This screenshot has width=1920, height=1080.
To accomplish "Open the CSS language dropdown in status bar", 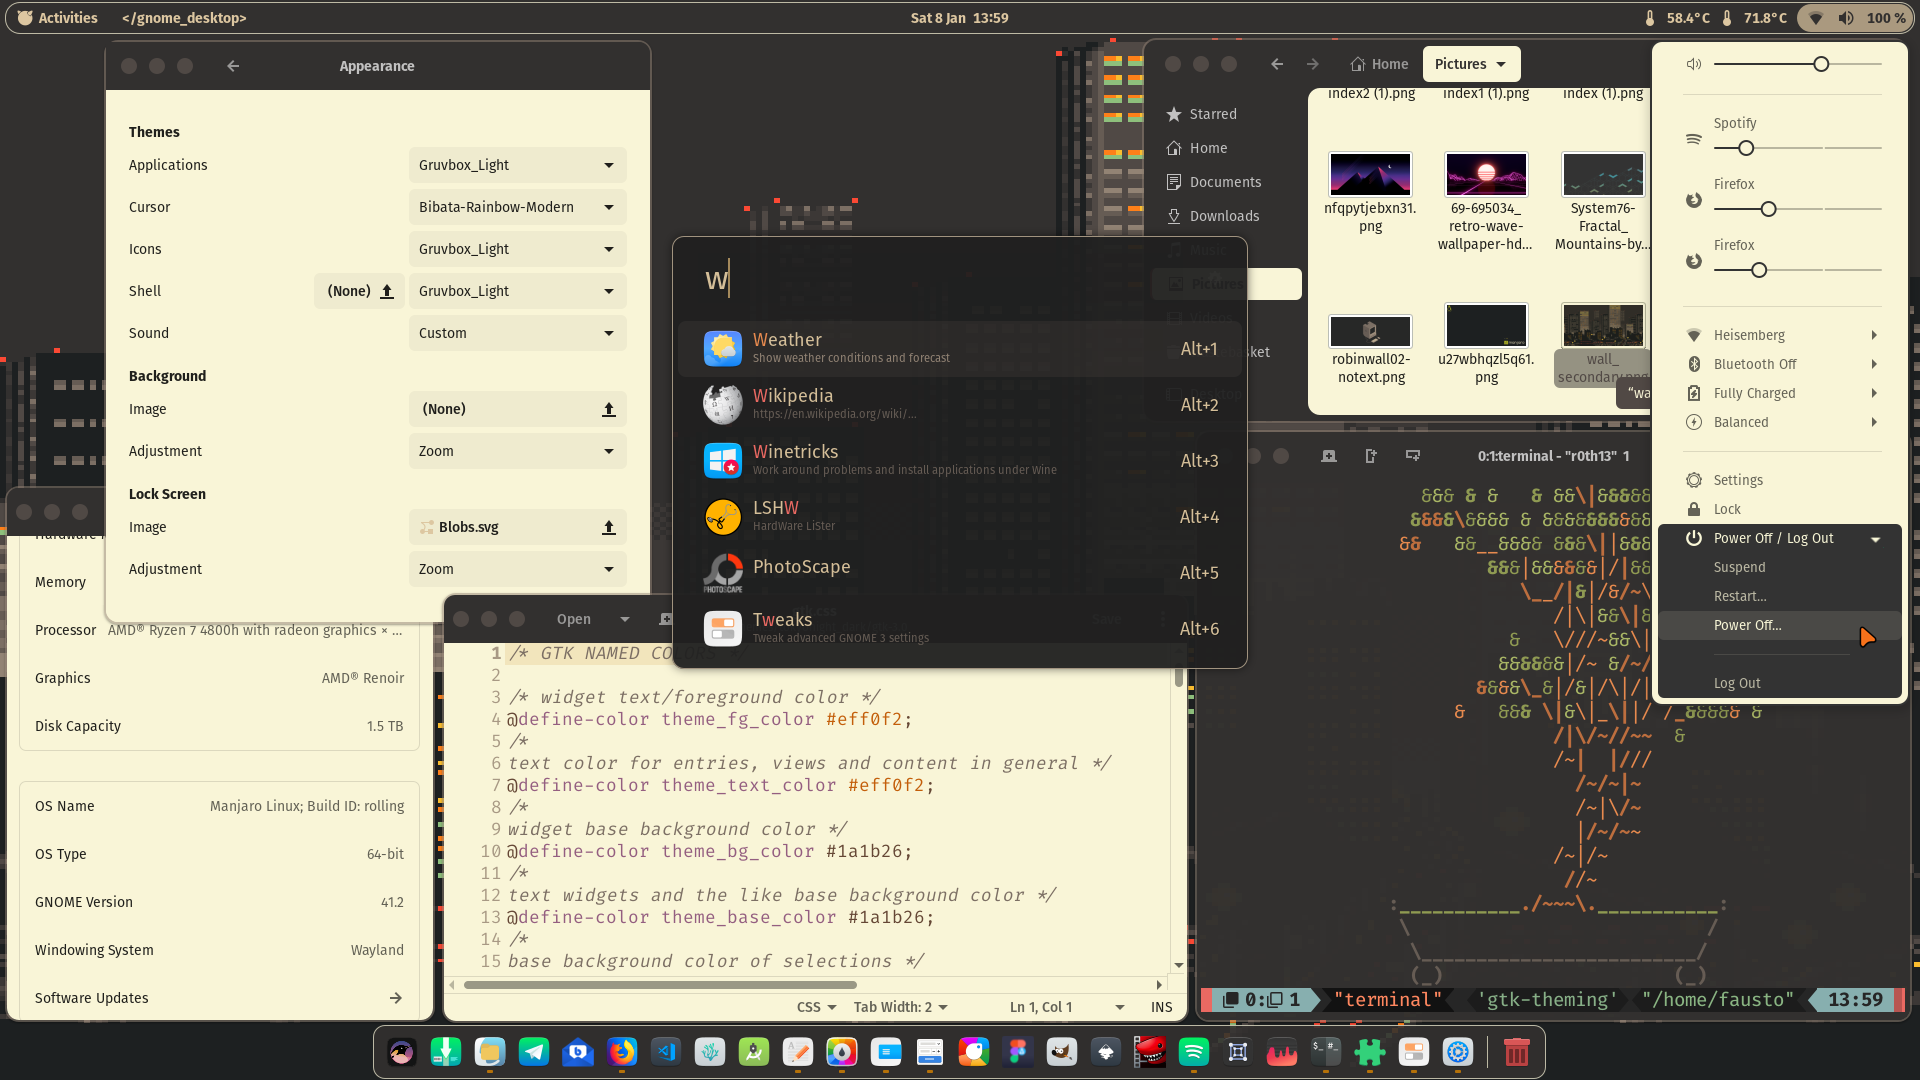I will point(816,1007).
